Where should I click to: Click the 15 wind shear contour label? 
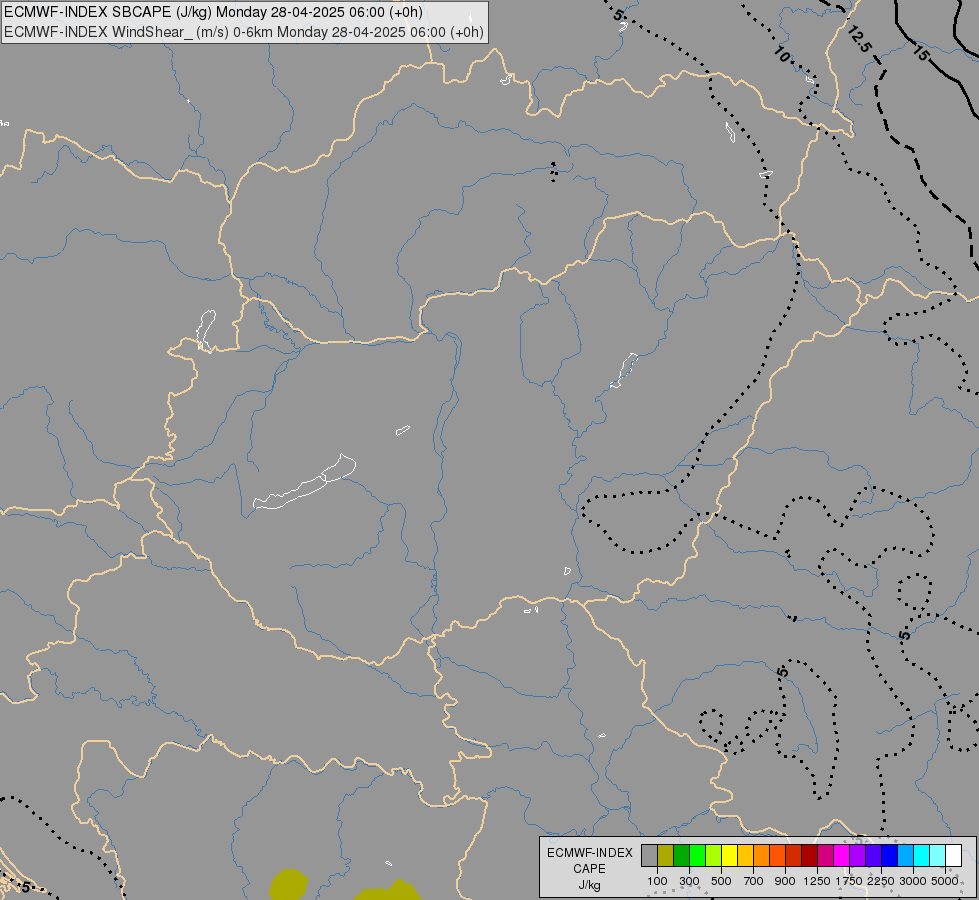(920, 53)
